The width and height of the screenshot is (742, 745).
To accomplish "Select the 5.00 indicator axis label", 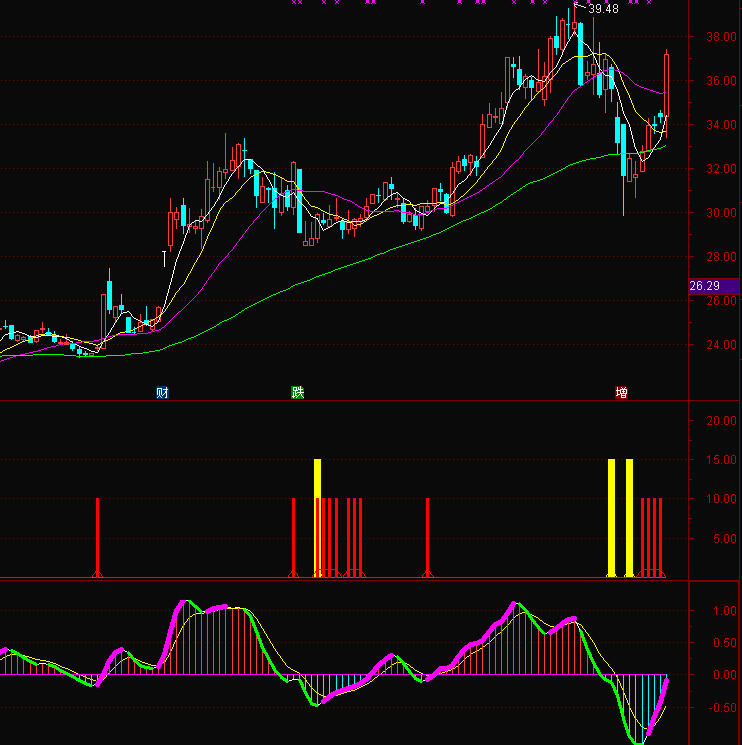I will click(x=724, y=539).
